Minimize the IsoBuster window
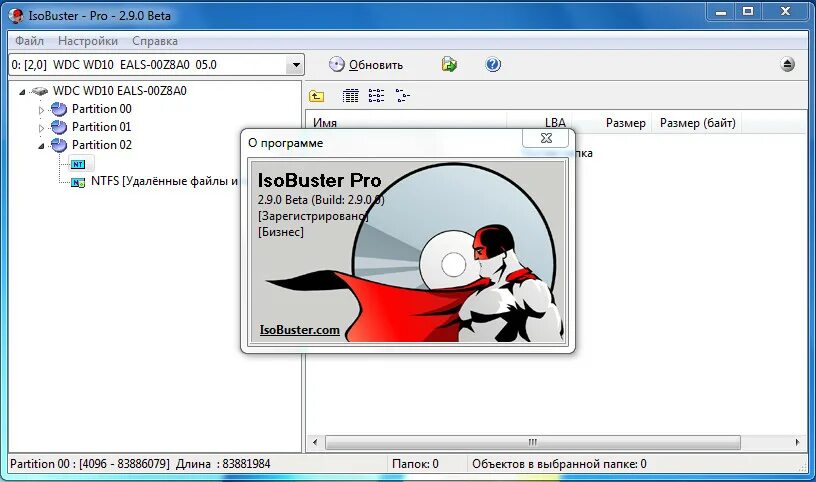Screen dimensions: 816x482 (x=720, y=12)
